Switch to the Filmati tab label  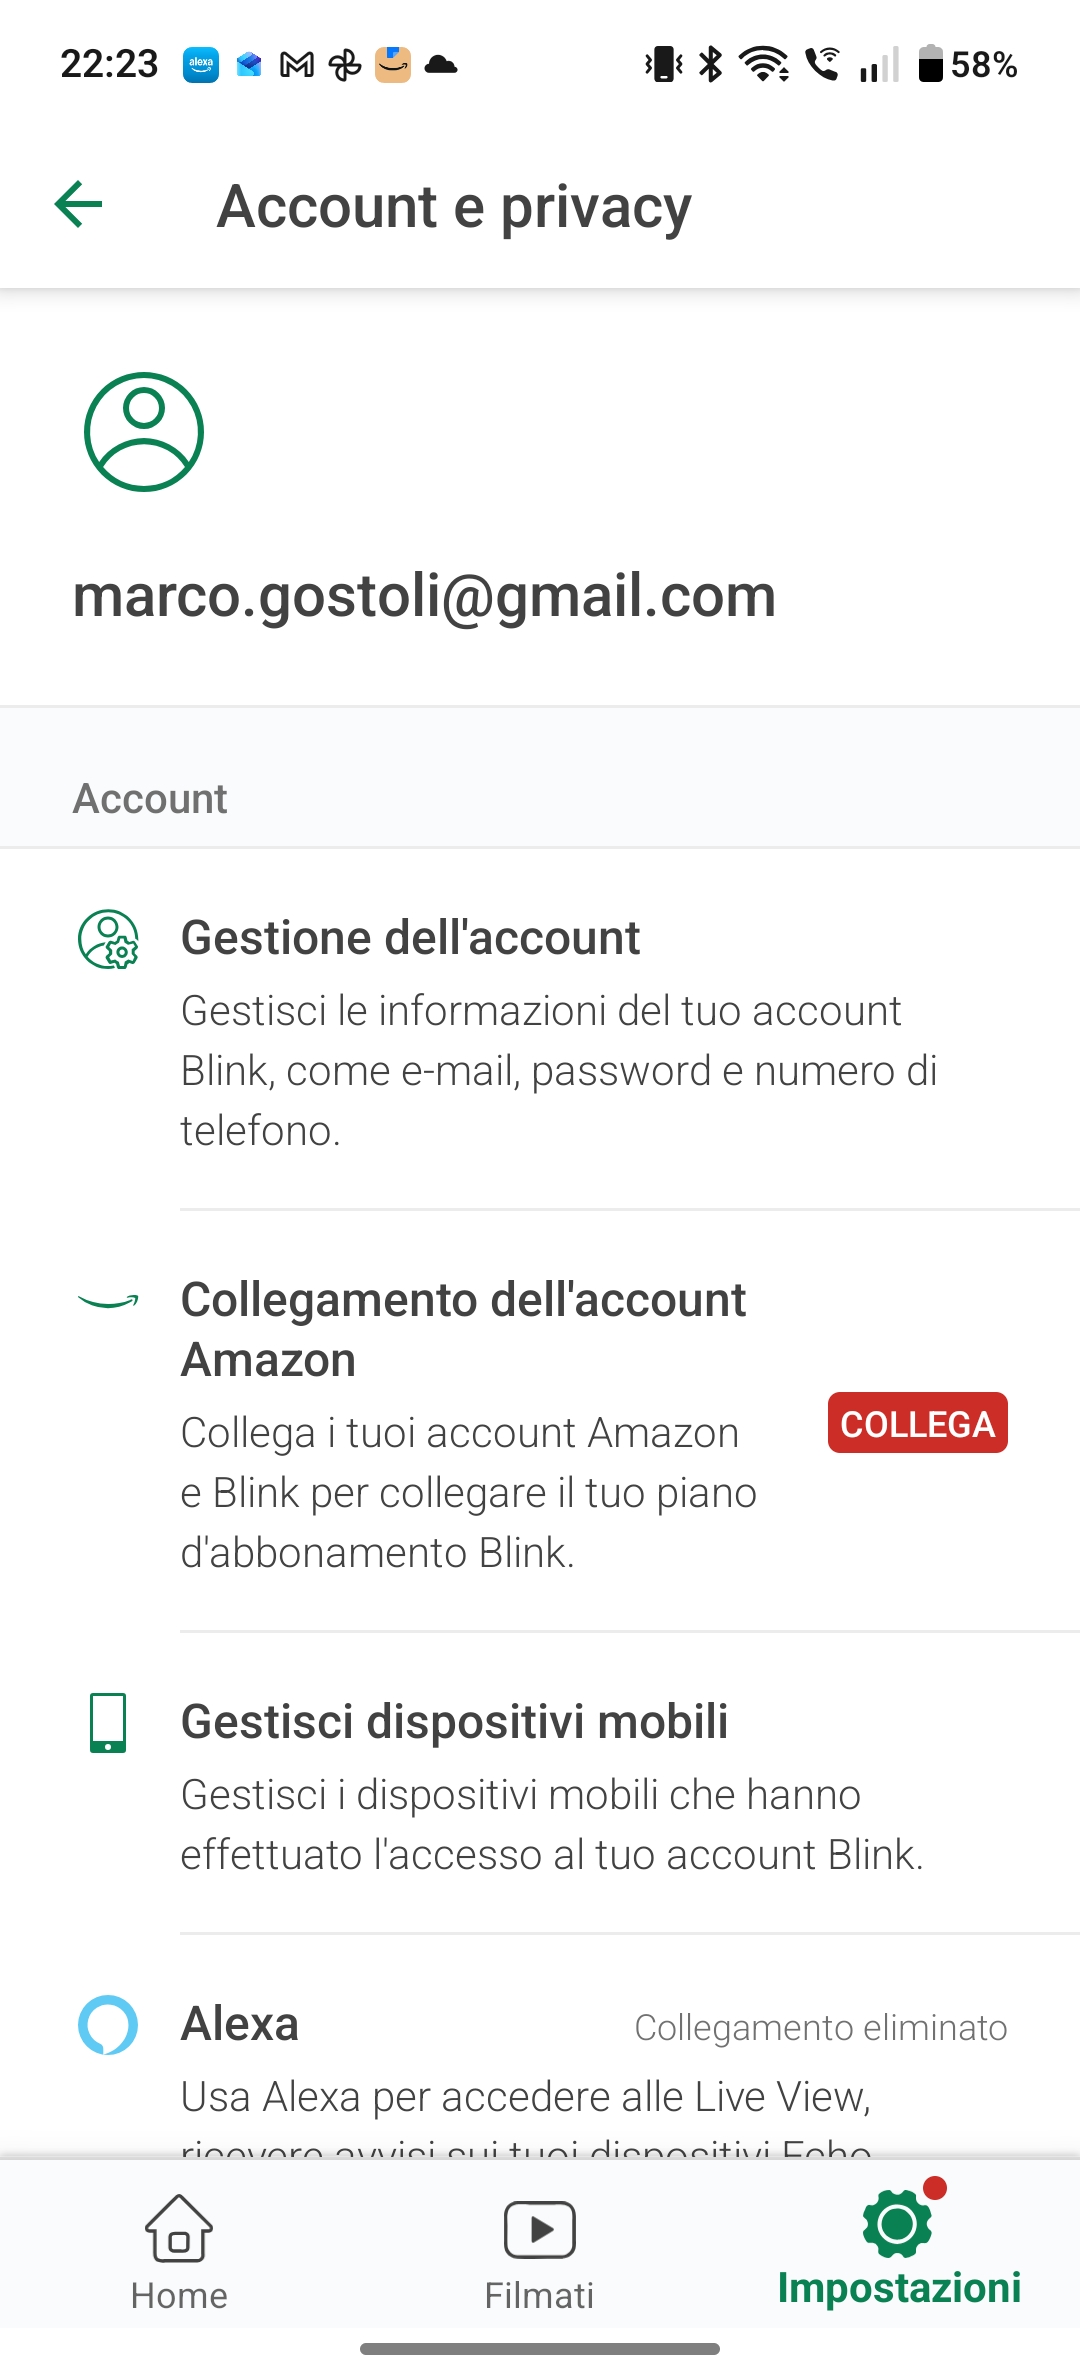tap(539, 2296)
